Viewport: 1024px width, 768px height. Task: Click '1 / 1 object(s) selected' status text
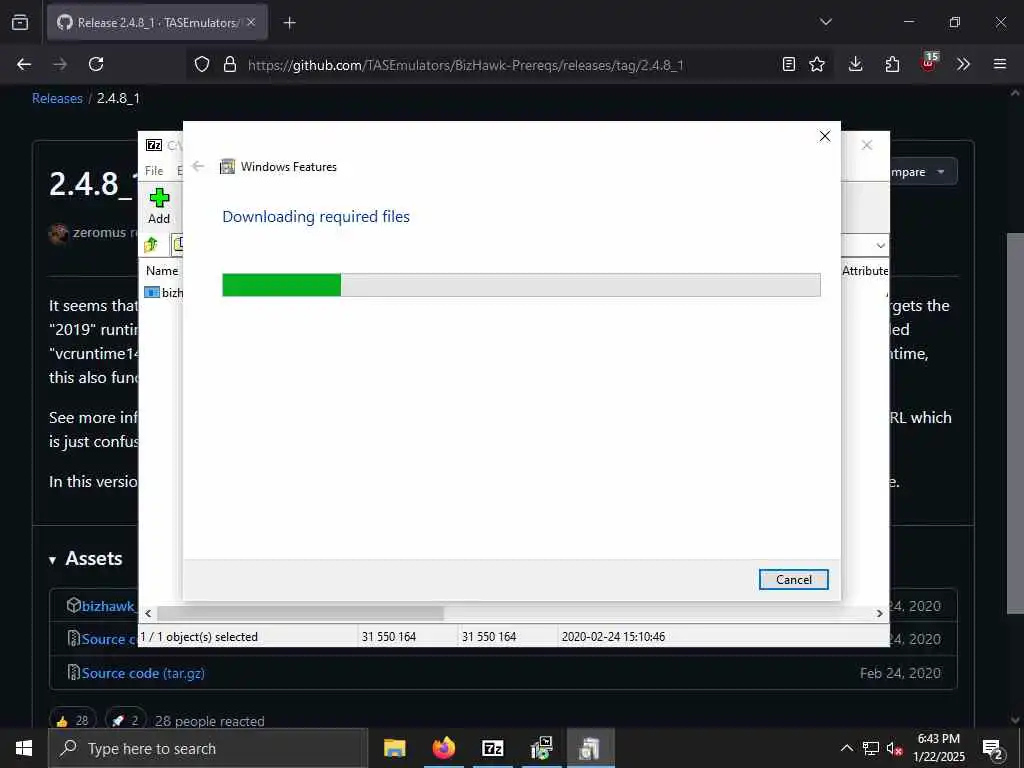[199, 637]
